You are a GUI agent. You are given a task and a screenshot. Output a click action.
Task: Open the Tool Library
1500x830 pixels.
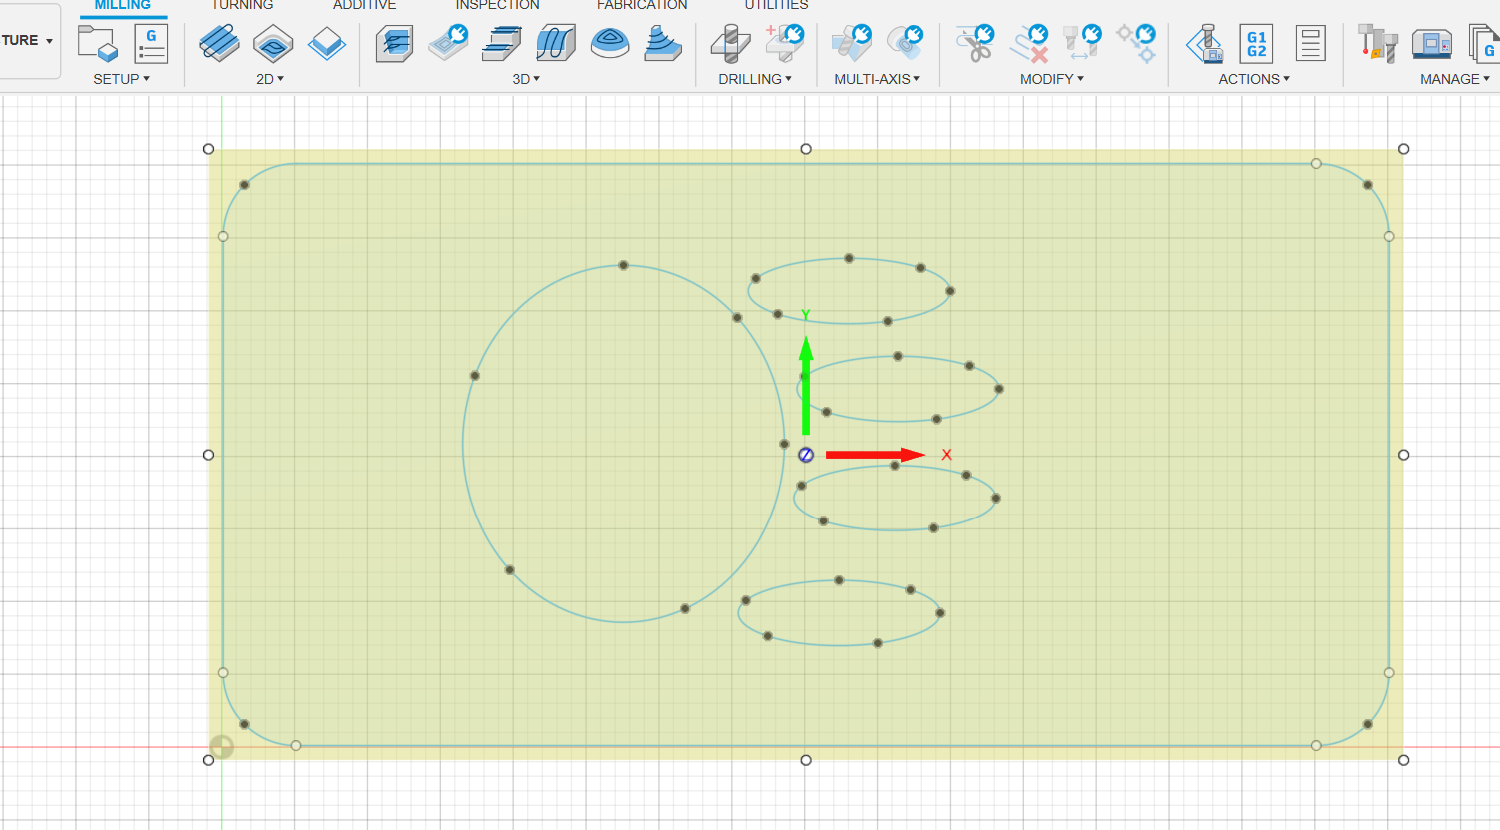coord(1378,44)
